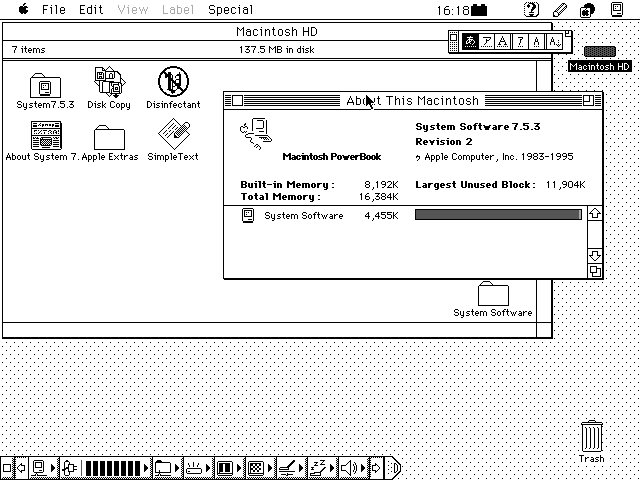The width and height of the screenshot is (640, 480).
Task: Select the SimpleText application icon
Action: coord(174,134)
